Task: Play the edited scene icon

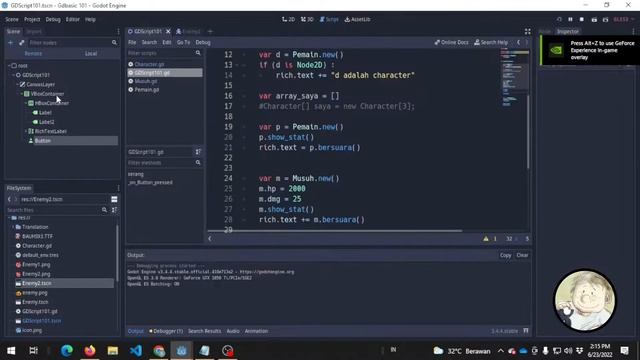Action: coord(594,19)
